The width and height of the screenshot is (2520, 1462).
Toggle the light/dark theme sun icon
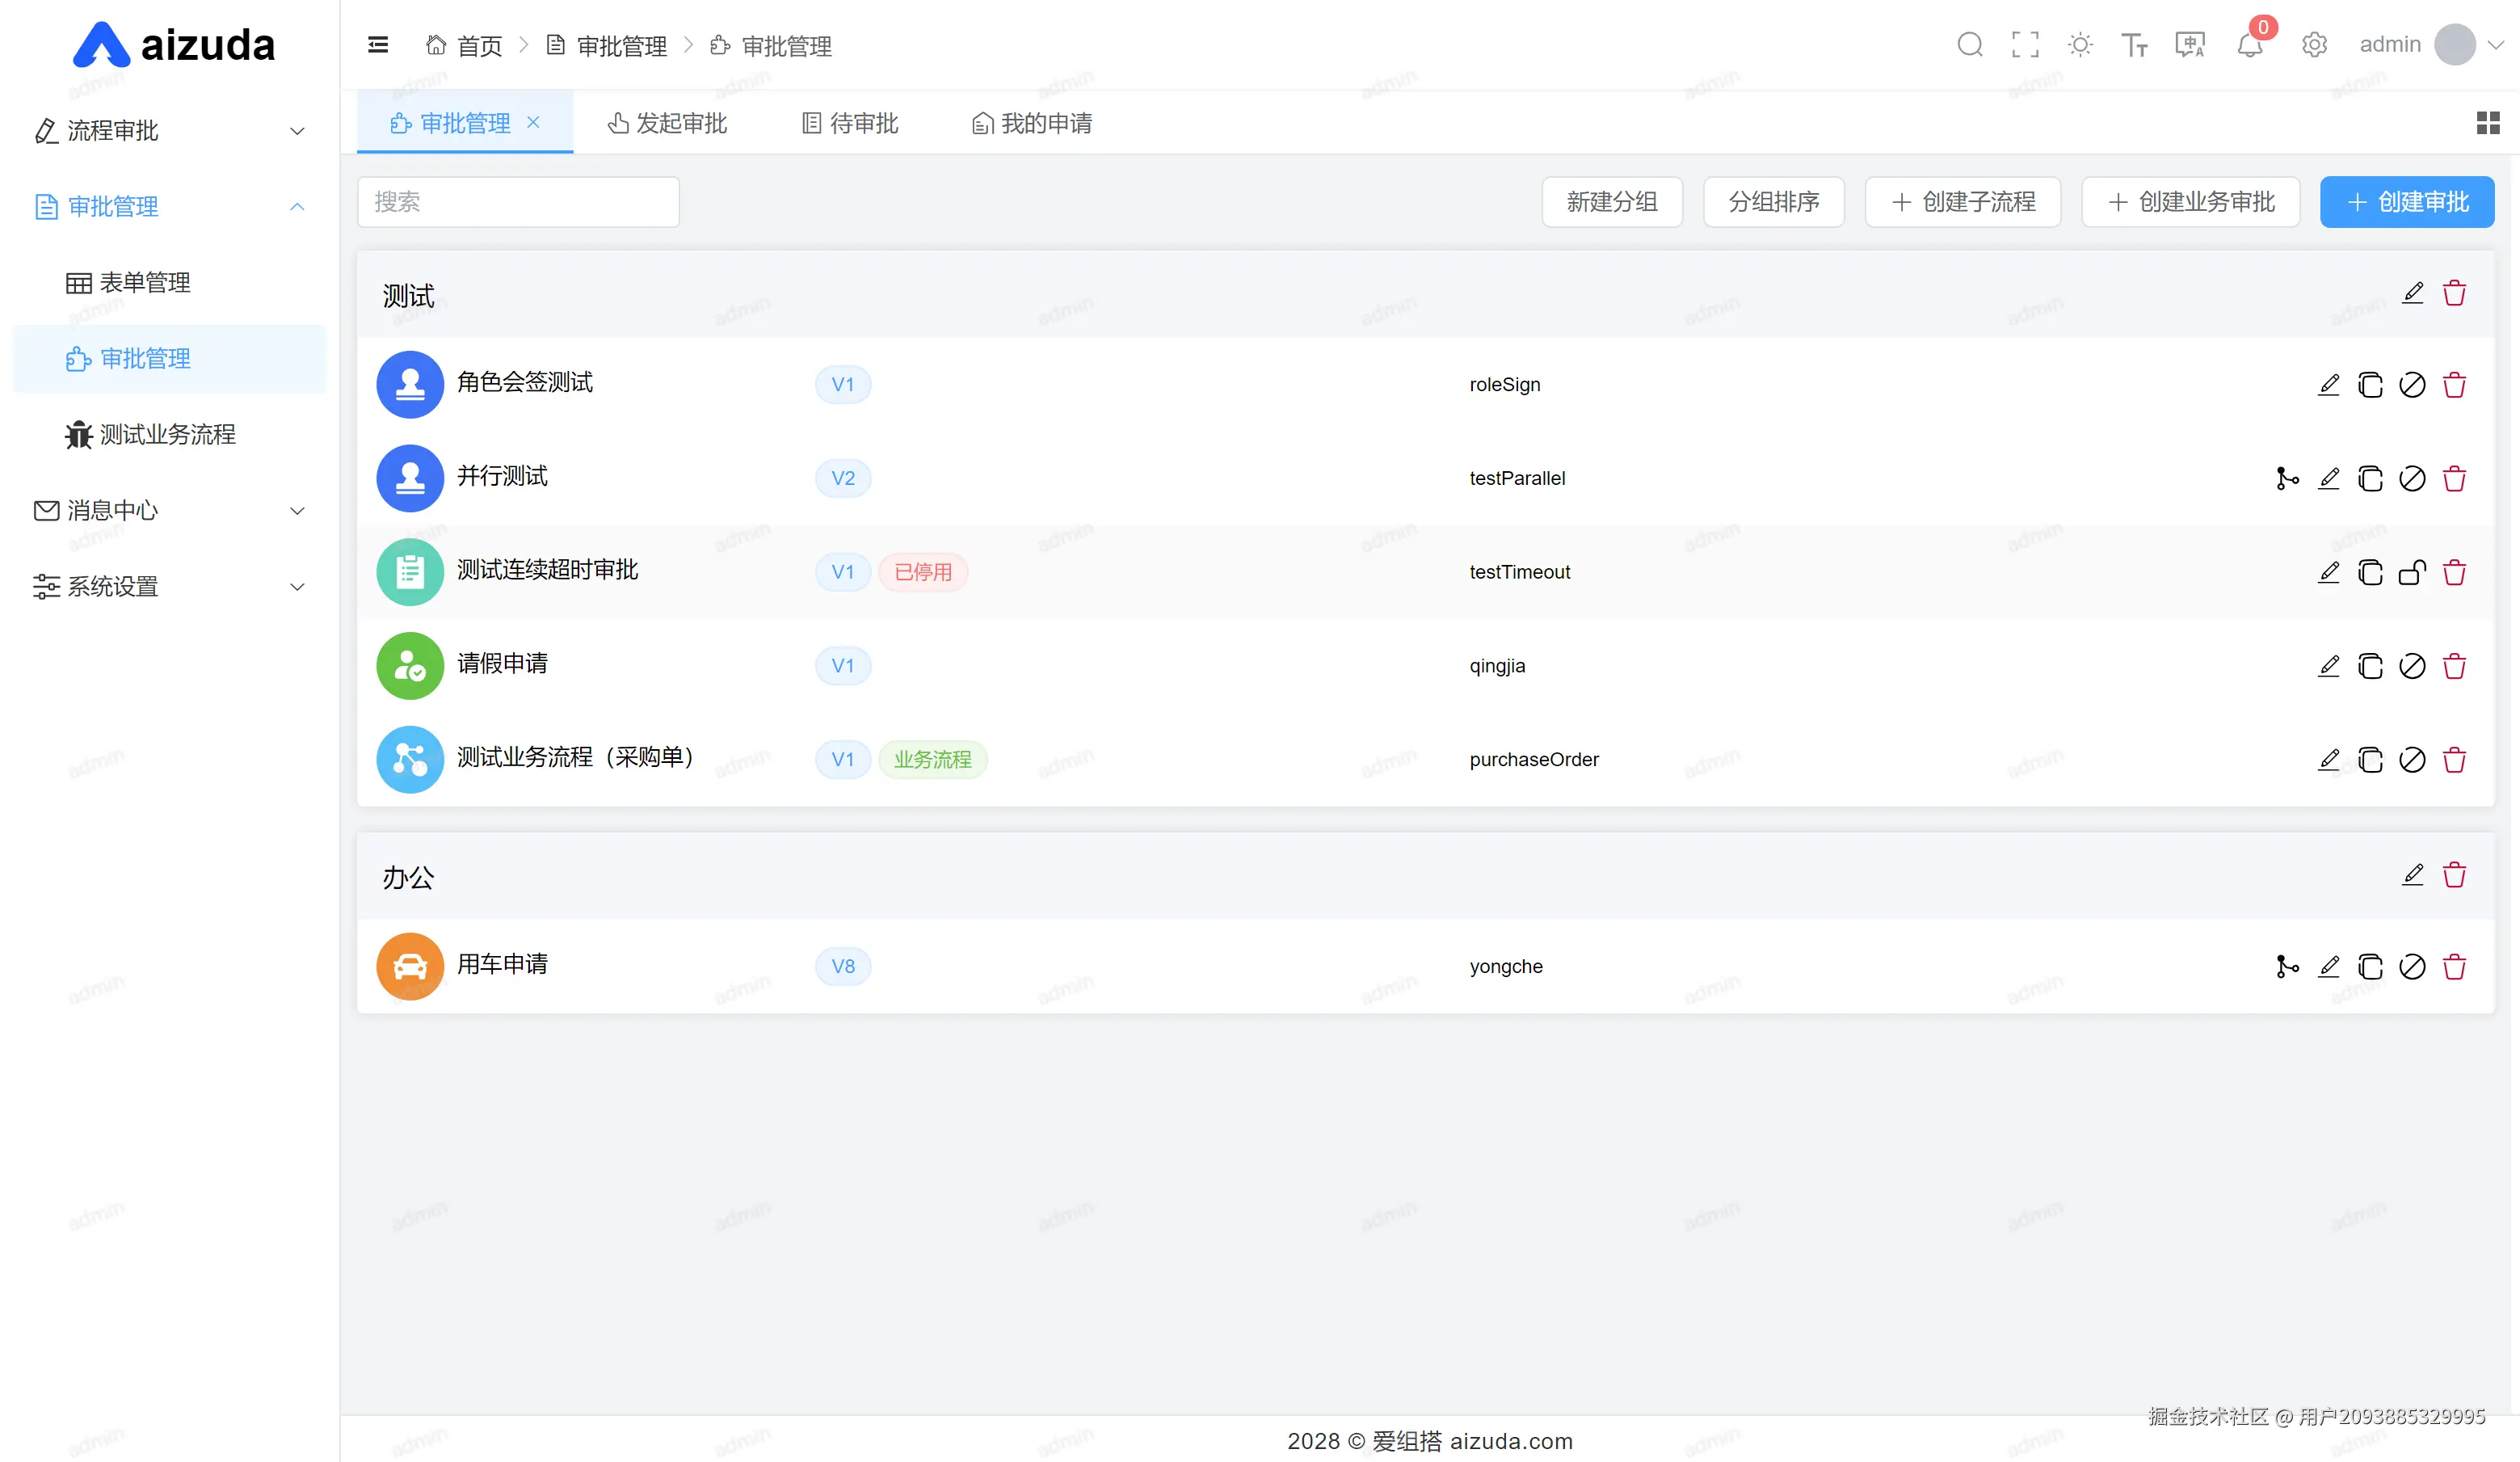tap(2080, 45)
